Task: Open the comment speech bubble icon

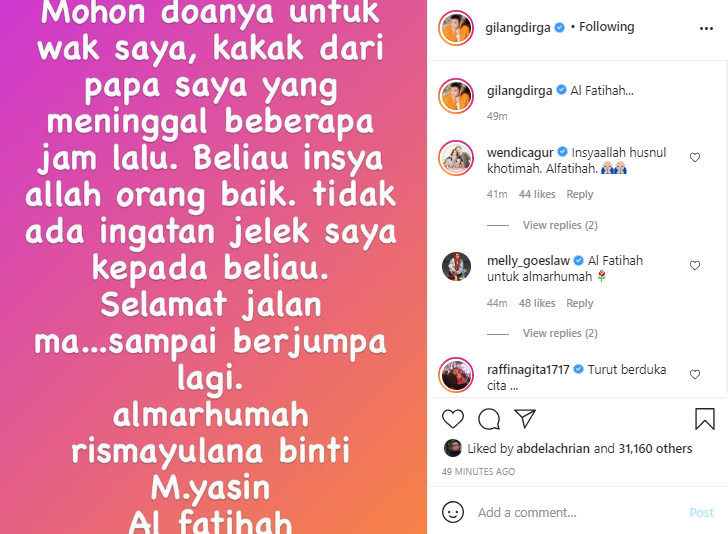Action: coord(489,419)
